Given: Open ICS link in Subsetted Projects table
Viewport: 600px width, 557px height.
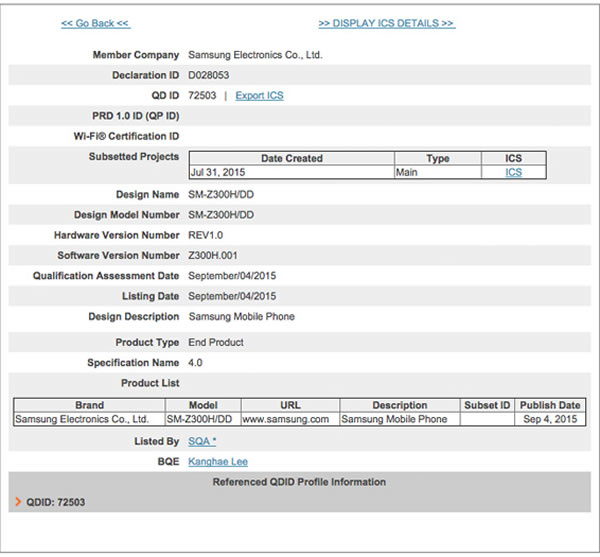Looking at the screenshot, I should (513, 172).
